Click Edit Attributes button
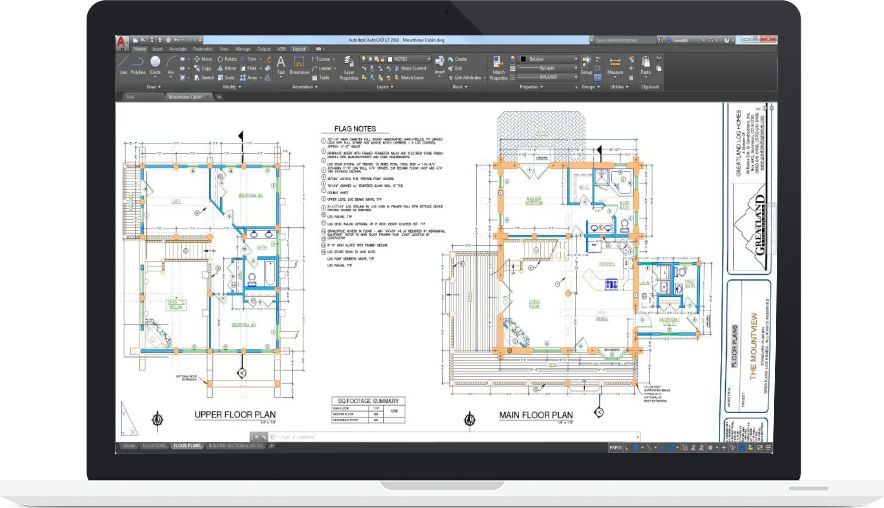Screen dimensions: 884x508 465,78
